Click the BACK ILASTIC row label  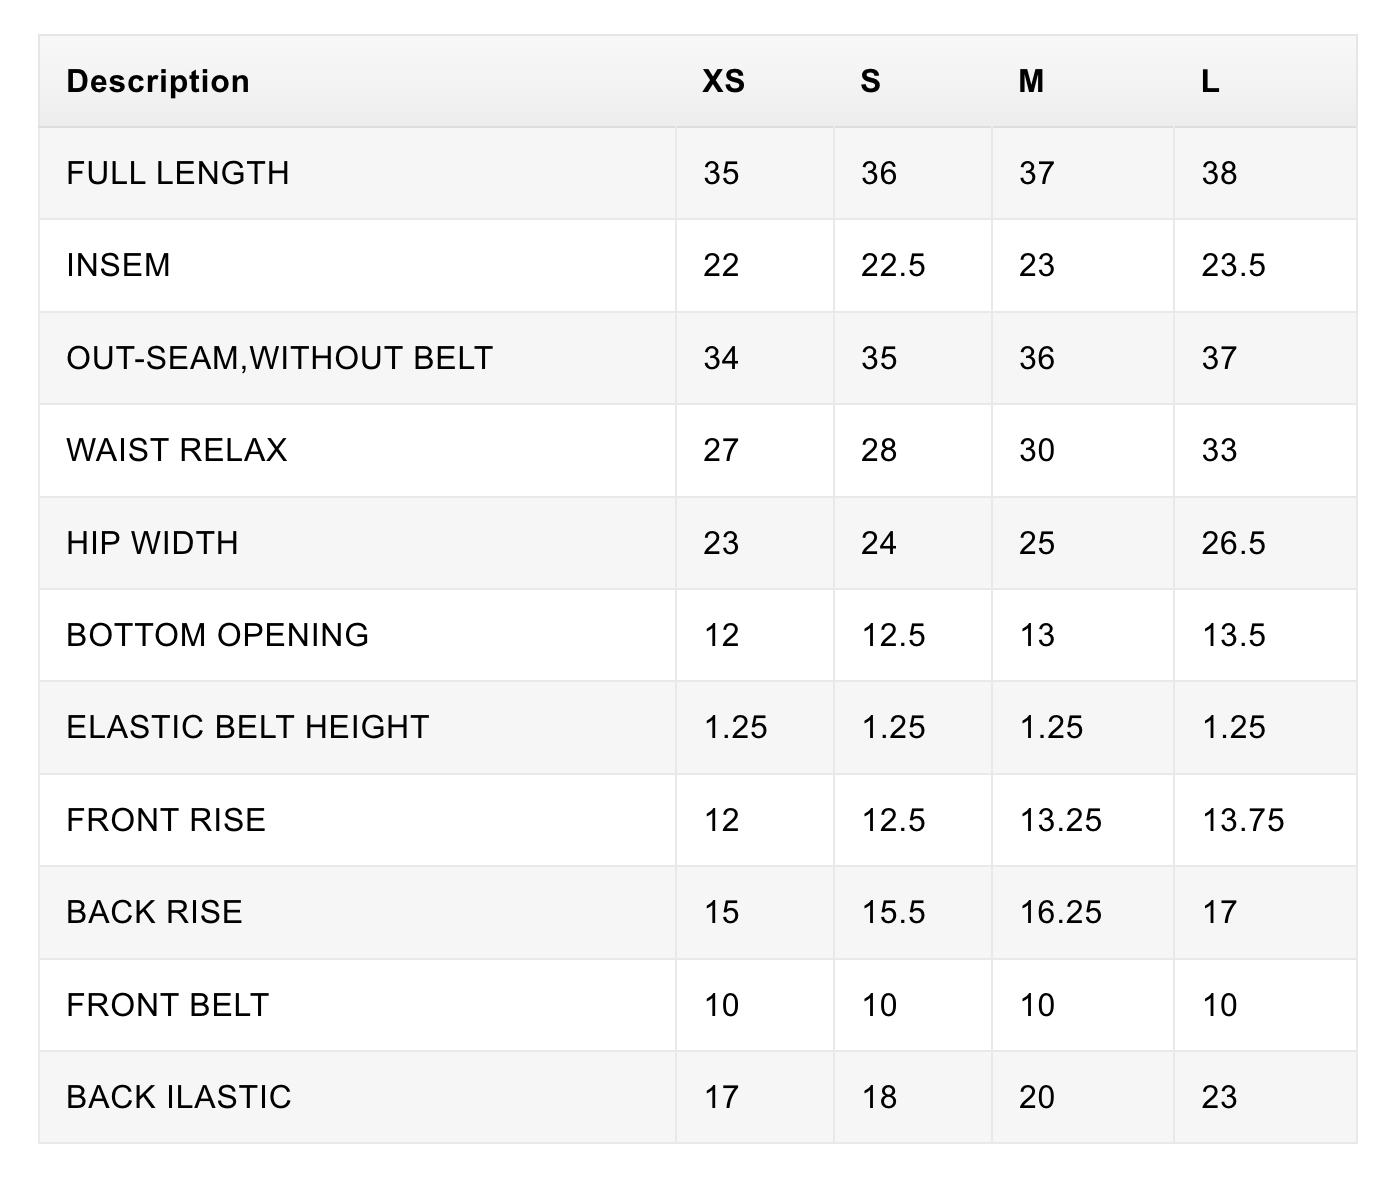179,1097
